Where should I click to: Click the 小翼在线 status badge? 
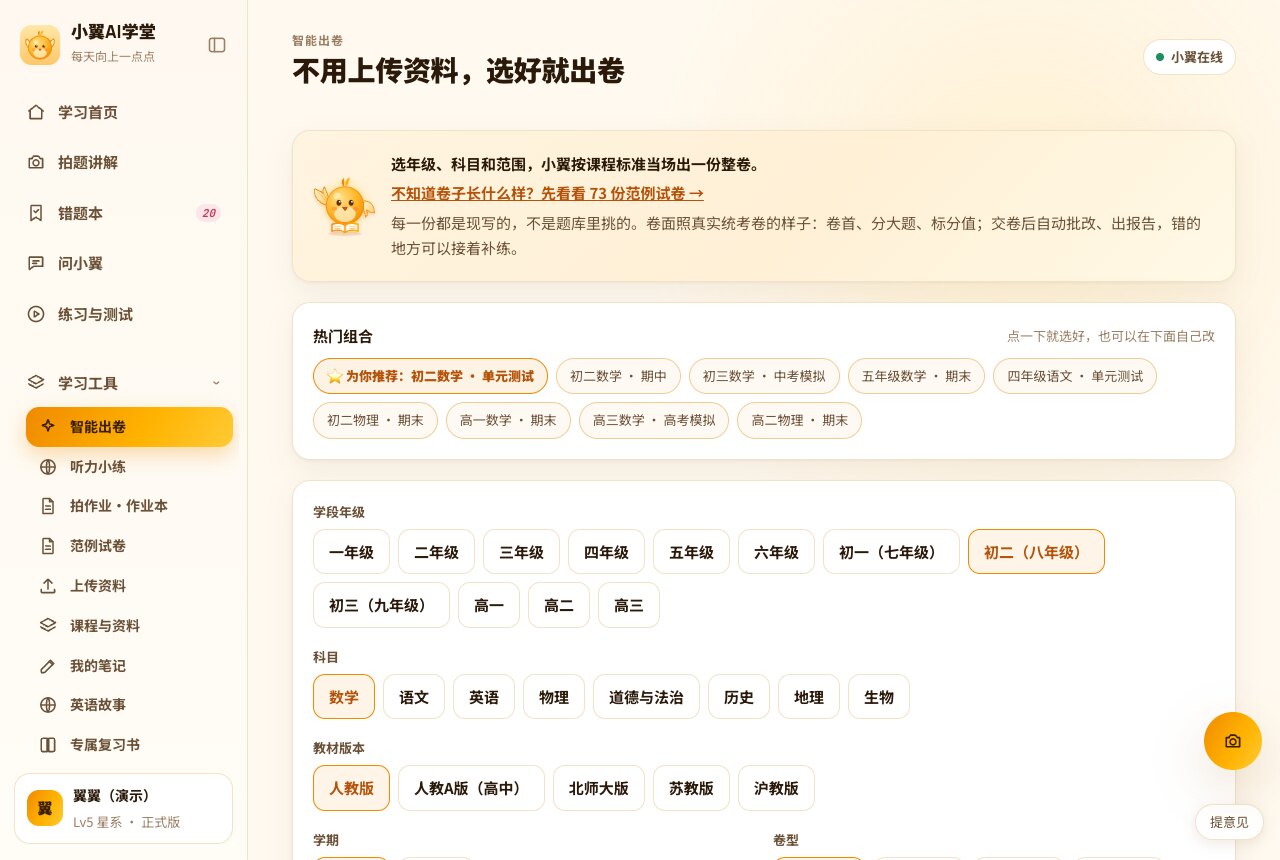click(1189, 57)
